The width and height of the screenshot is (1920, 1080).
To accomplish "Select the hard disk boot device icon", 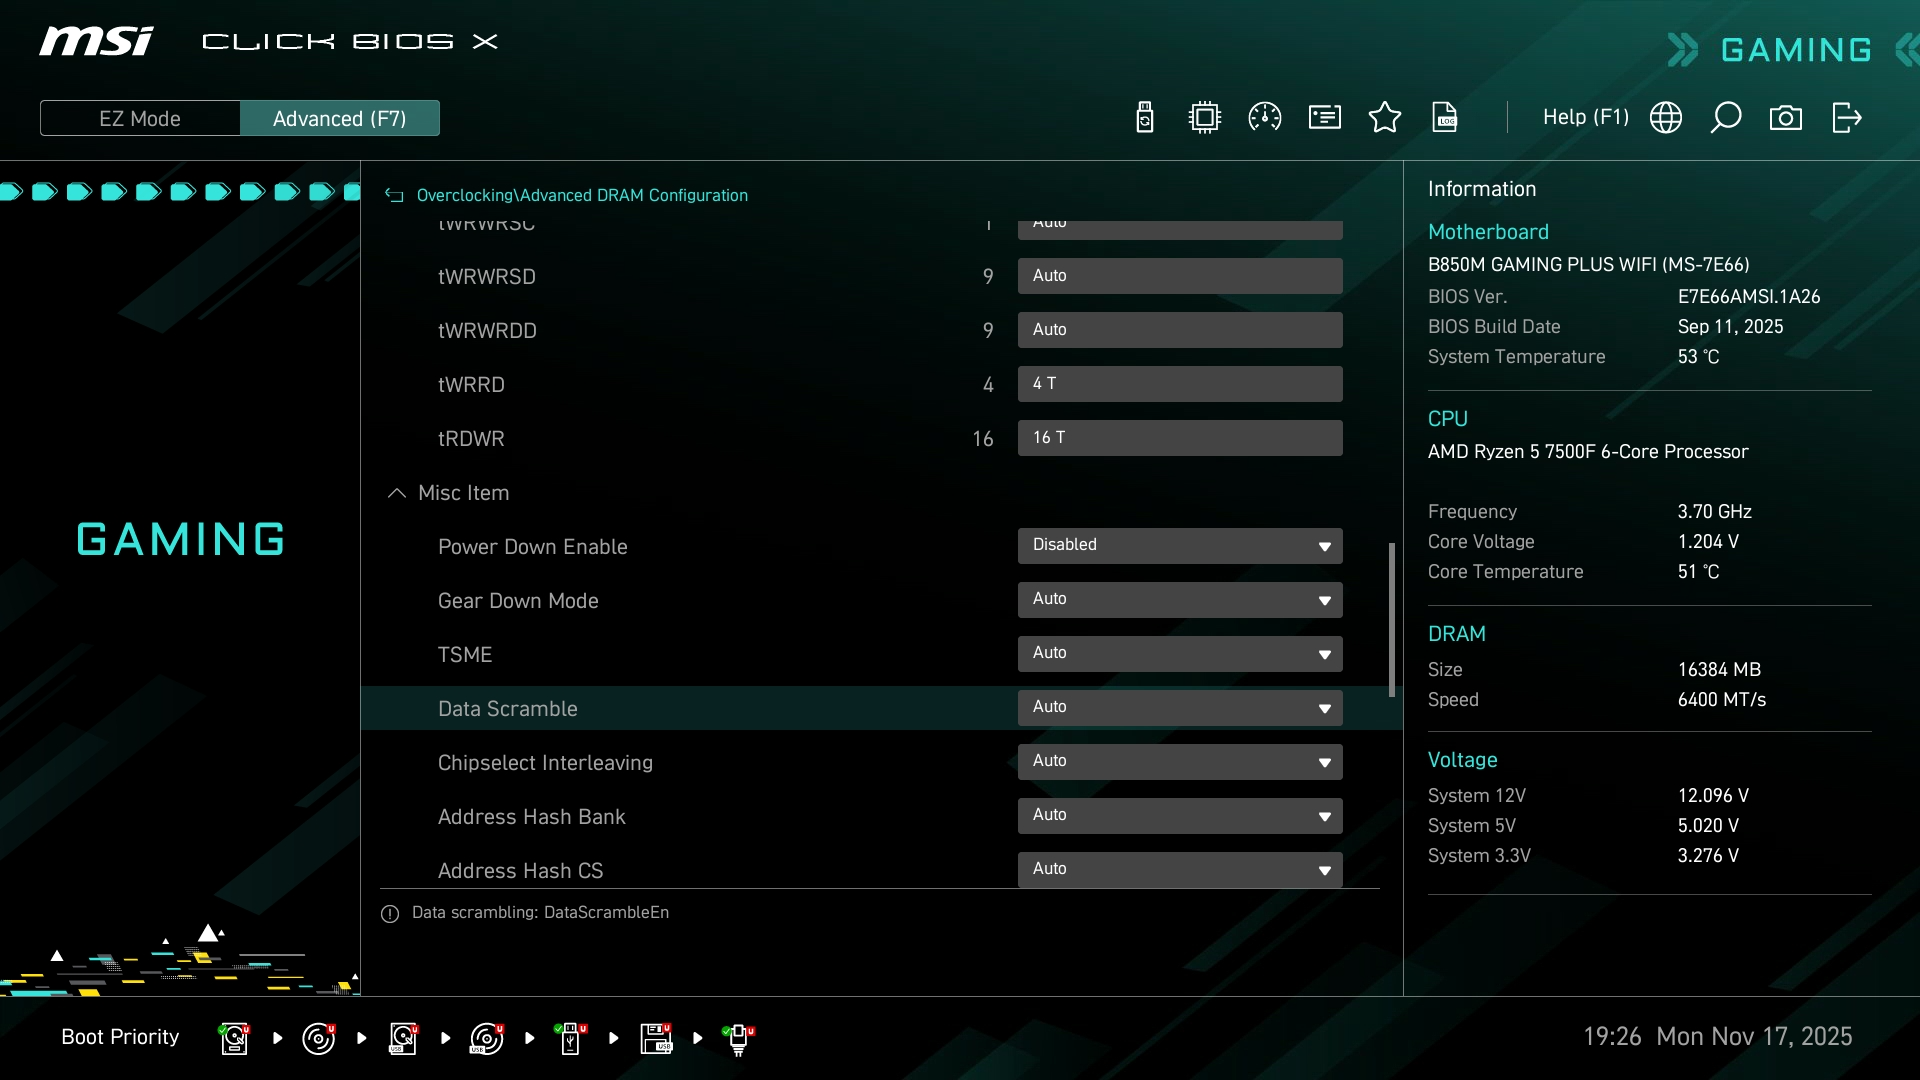I will [234, 1038].
